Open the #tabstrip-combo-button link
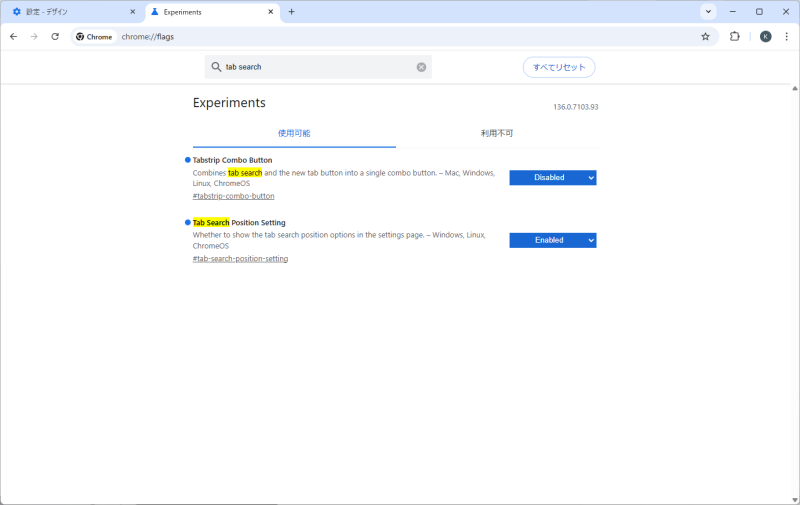 (x=233, y=196)
